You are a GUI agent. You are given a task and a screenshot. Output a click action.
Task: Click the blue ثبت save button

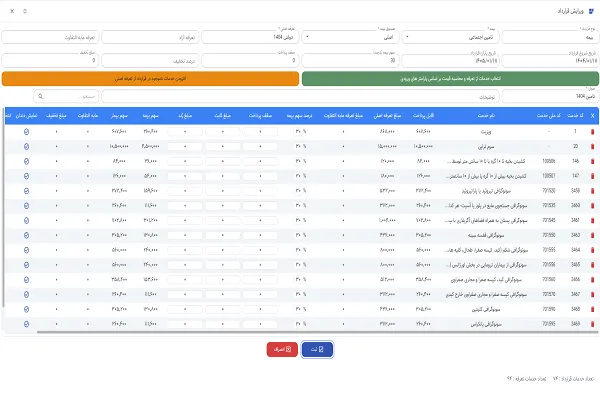click(317, 349)
